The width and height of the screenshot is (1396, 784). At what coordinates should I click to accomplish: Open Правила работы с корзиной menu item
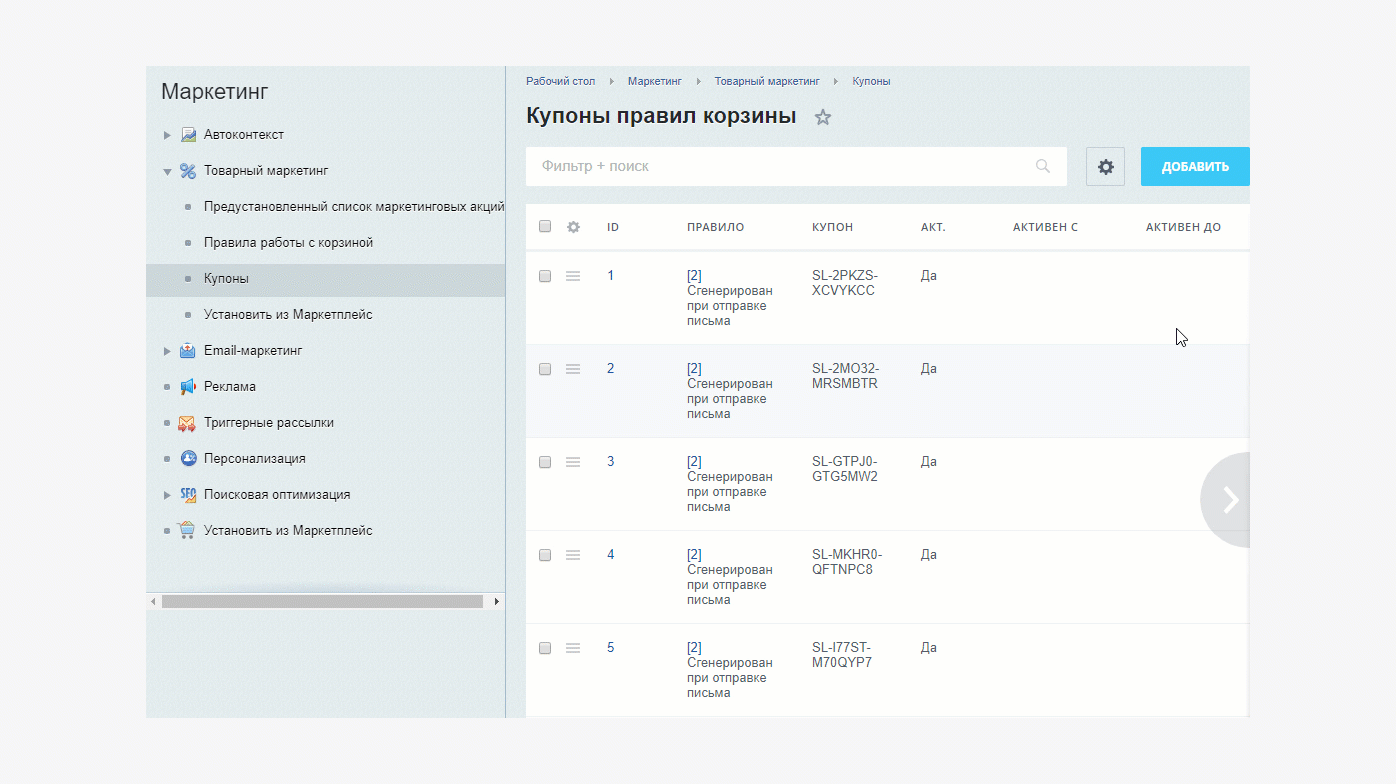point(288,243)
